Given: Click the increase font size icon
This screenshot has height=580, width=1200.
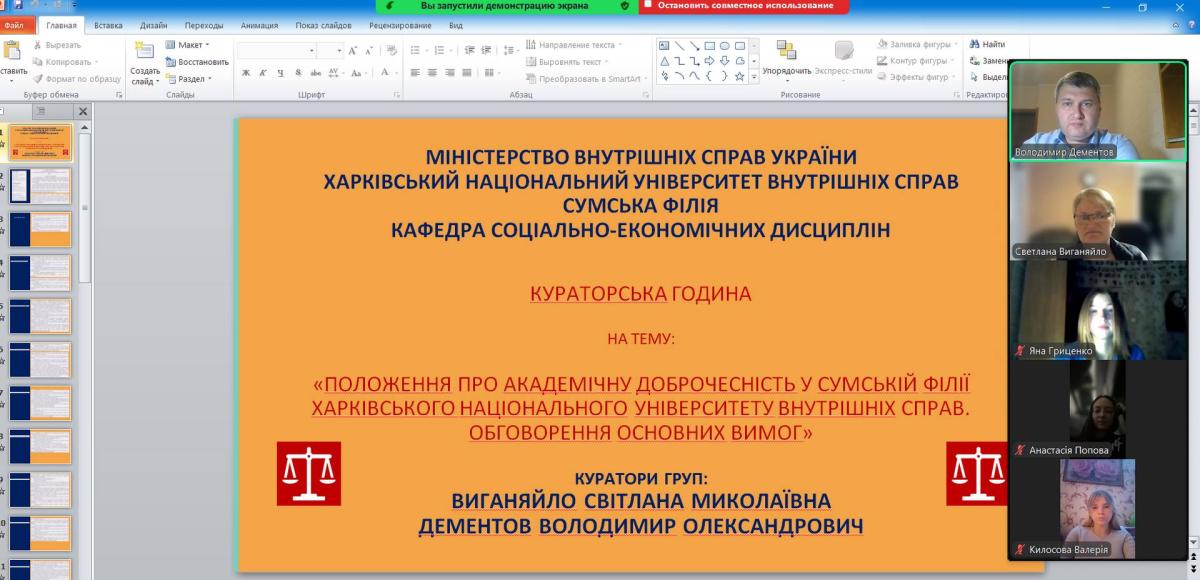Looking at the screenshot, I should 353,50.
